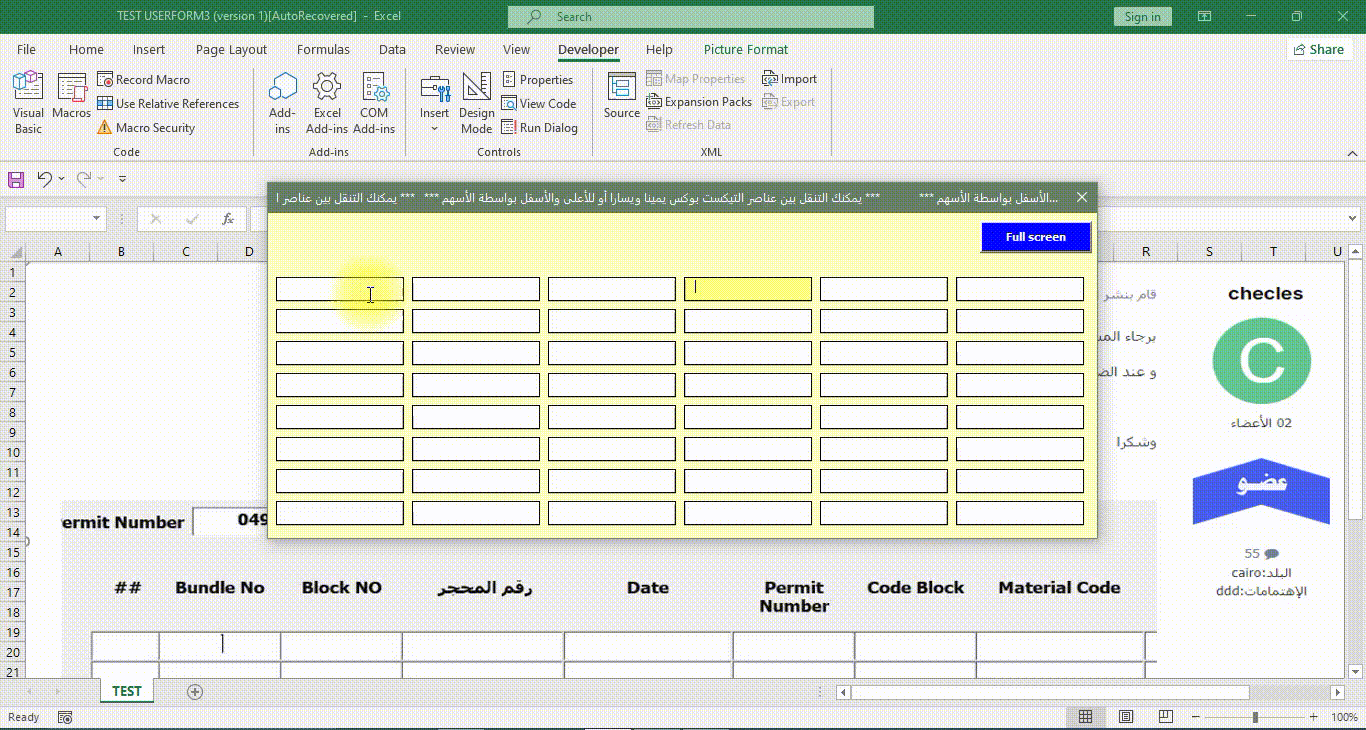Open control Properties

(538, 79)
